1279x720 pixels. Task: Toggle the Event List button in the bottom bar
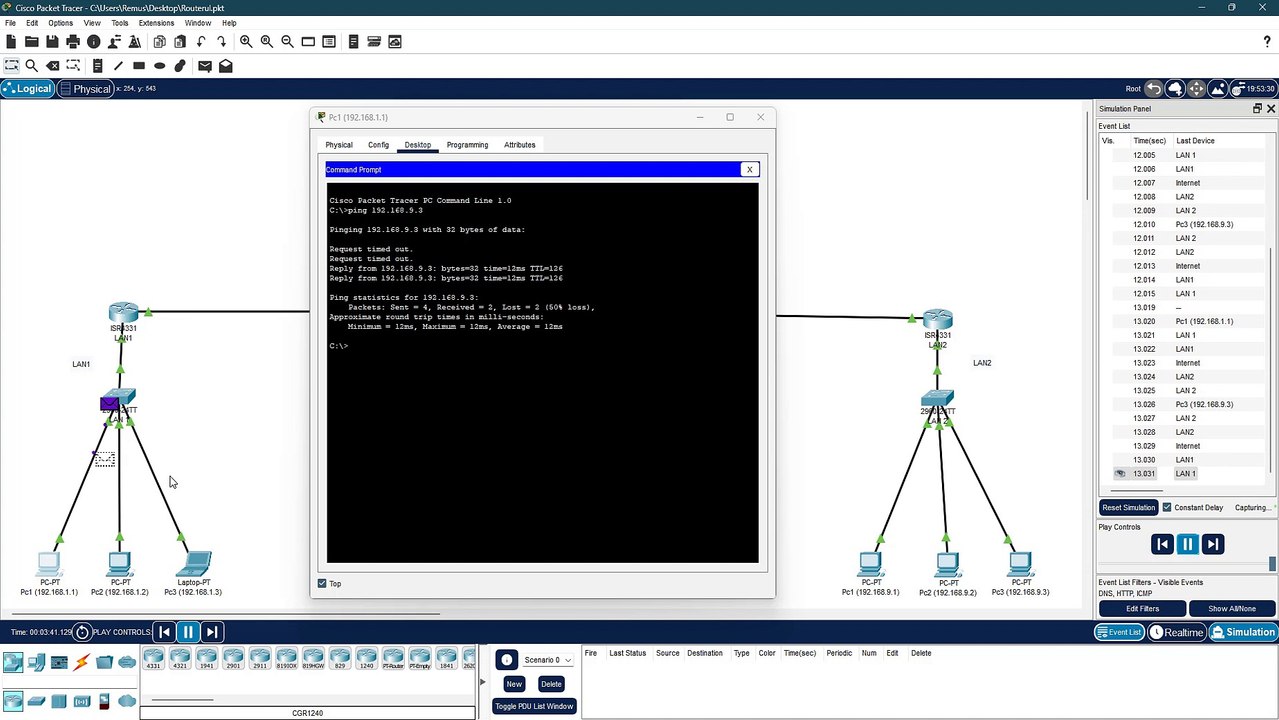[x=1119, y=632]
